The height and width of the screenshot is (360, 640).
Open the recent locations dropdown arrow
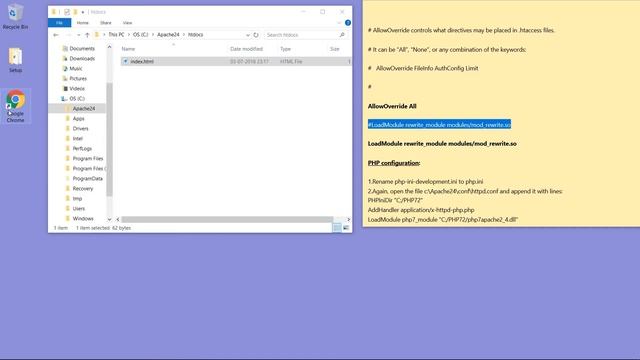(78, 35)
